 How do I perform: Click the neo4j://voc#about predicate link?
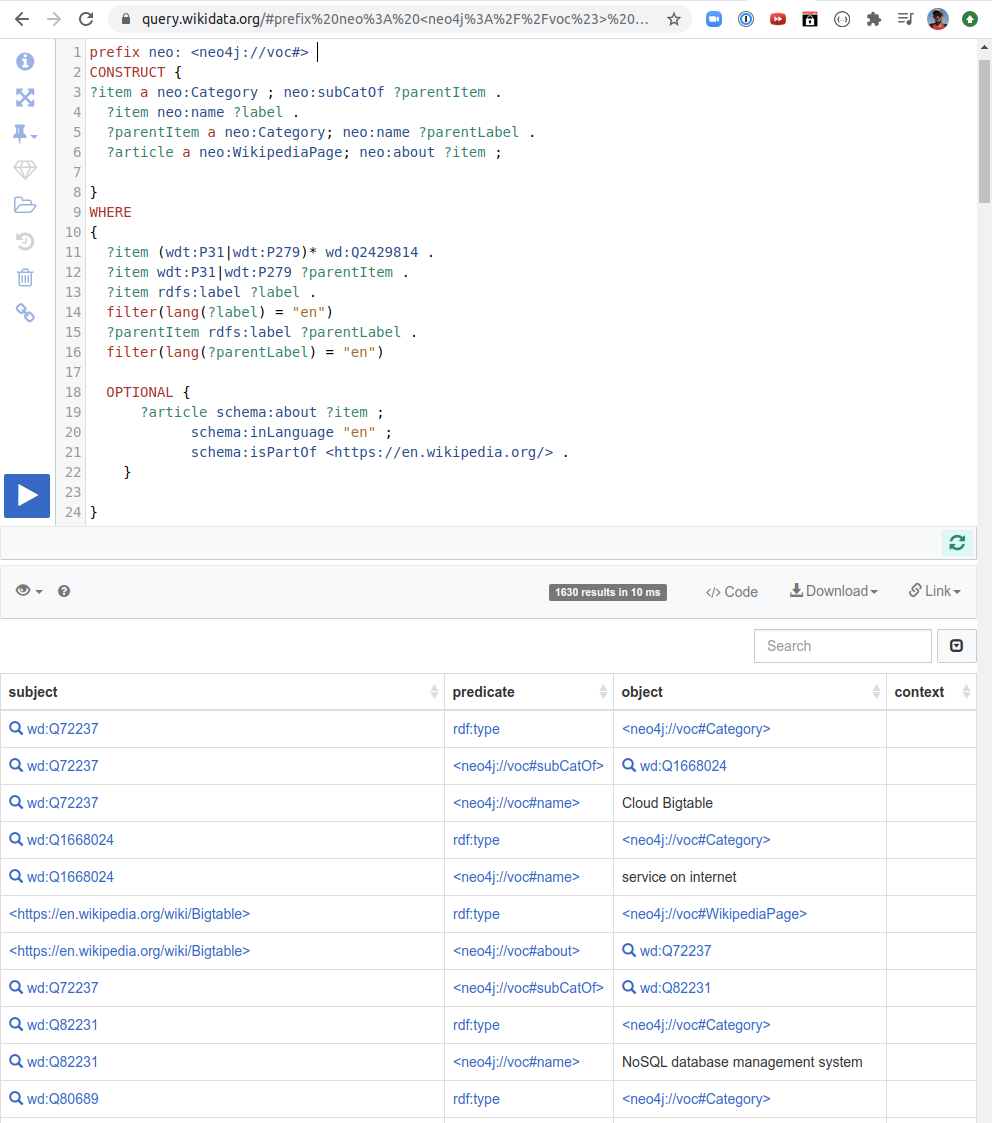click(x=516, y=951)
